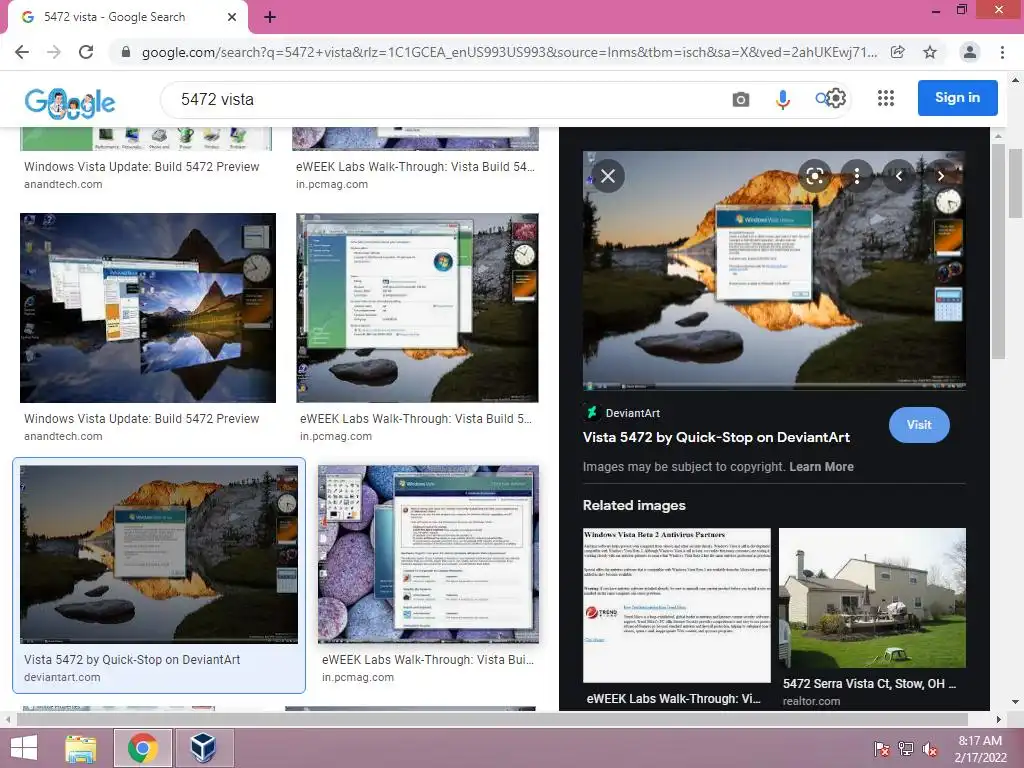Image resolution: width=1024 pixels, height=768 pixels.
Task: Click the Visit button for DeviantArt
Action: (x=919, y=425)
